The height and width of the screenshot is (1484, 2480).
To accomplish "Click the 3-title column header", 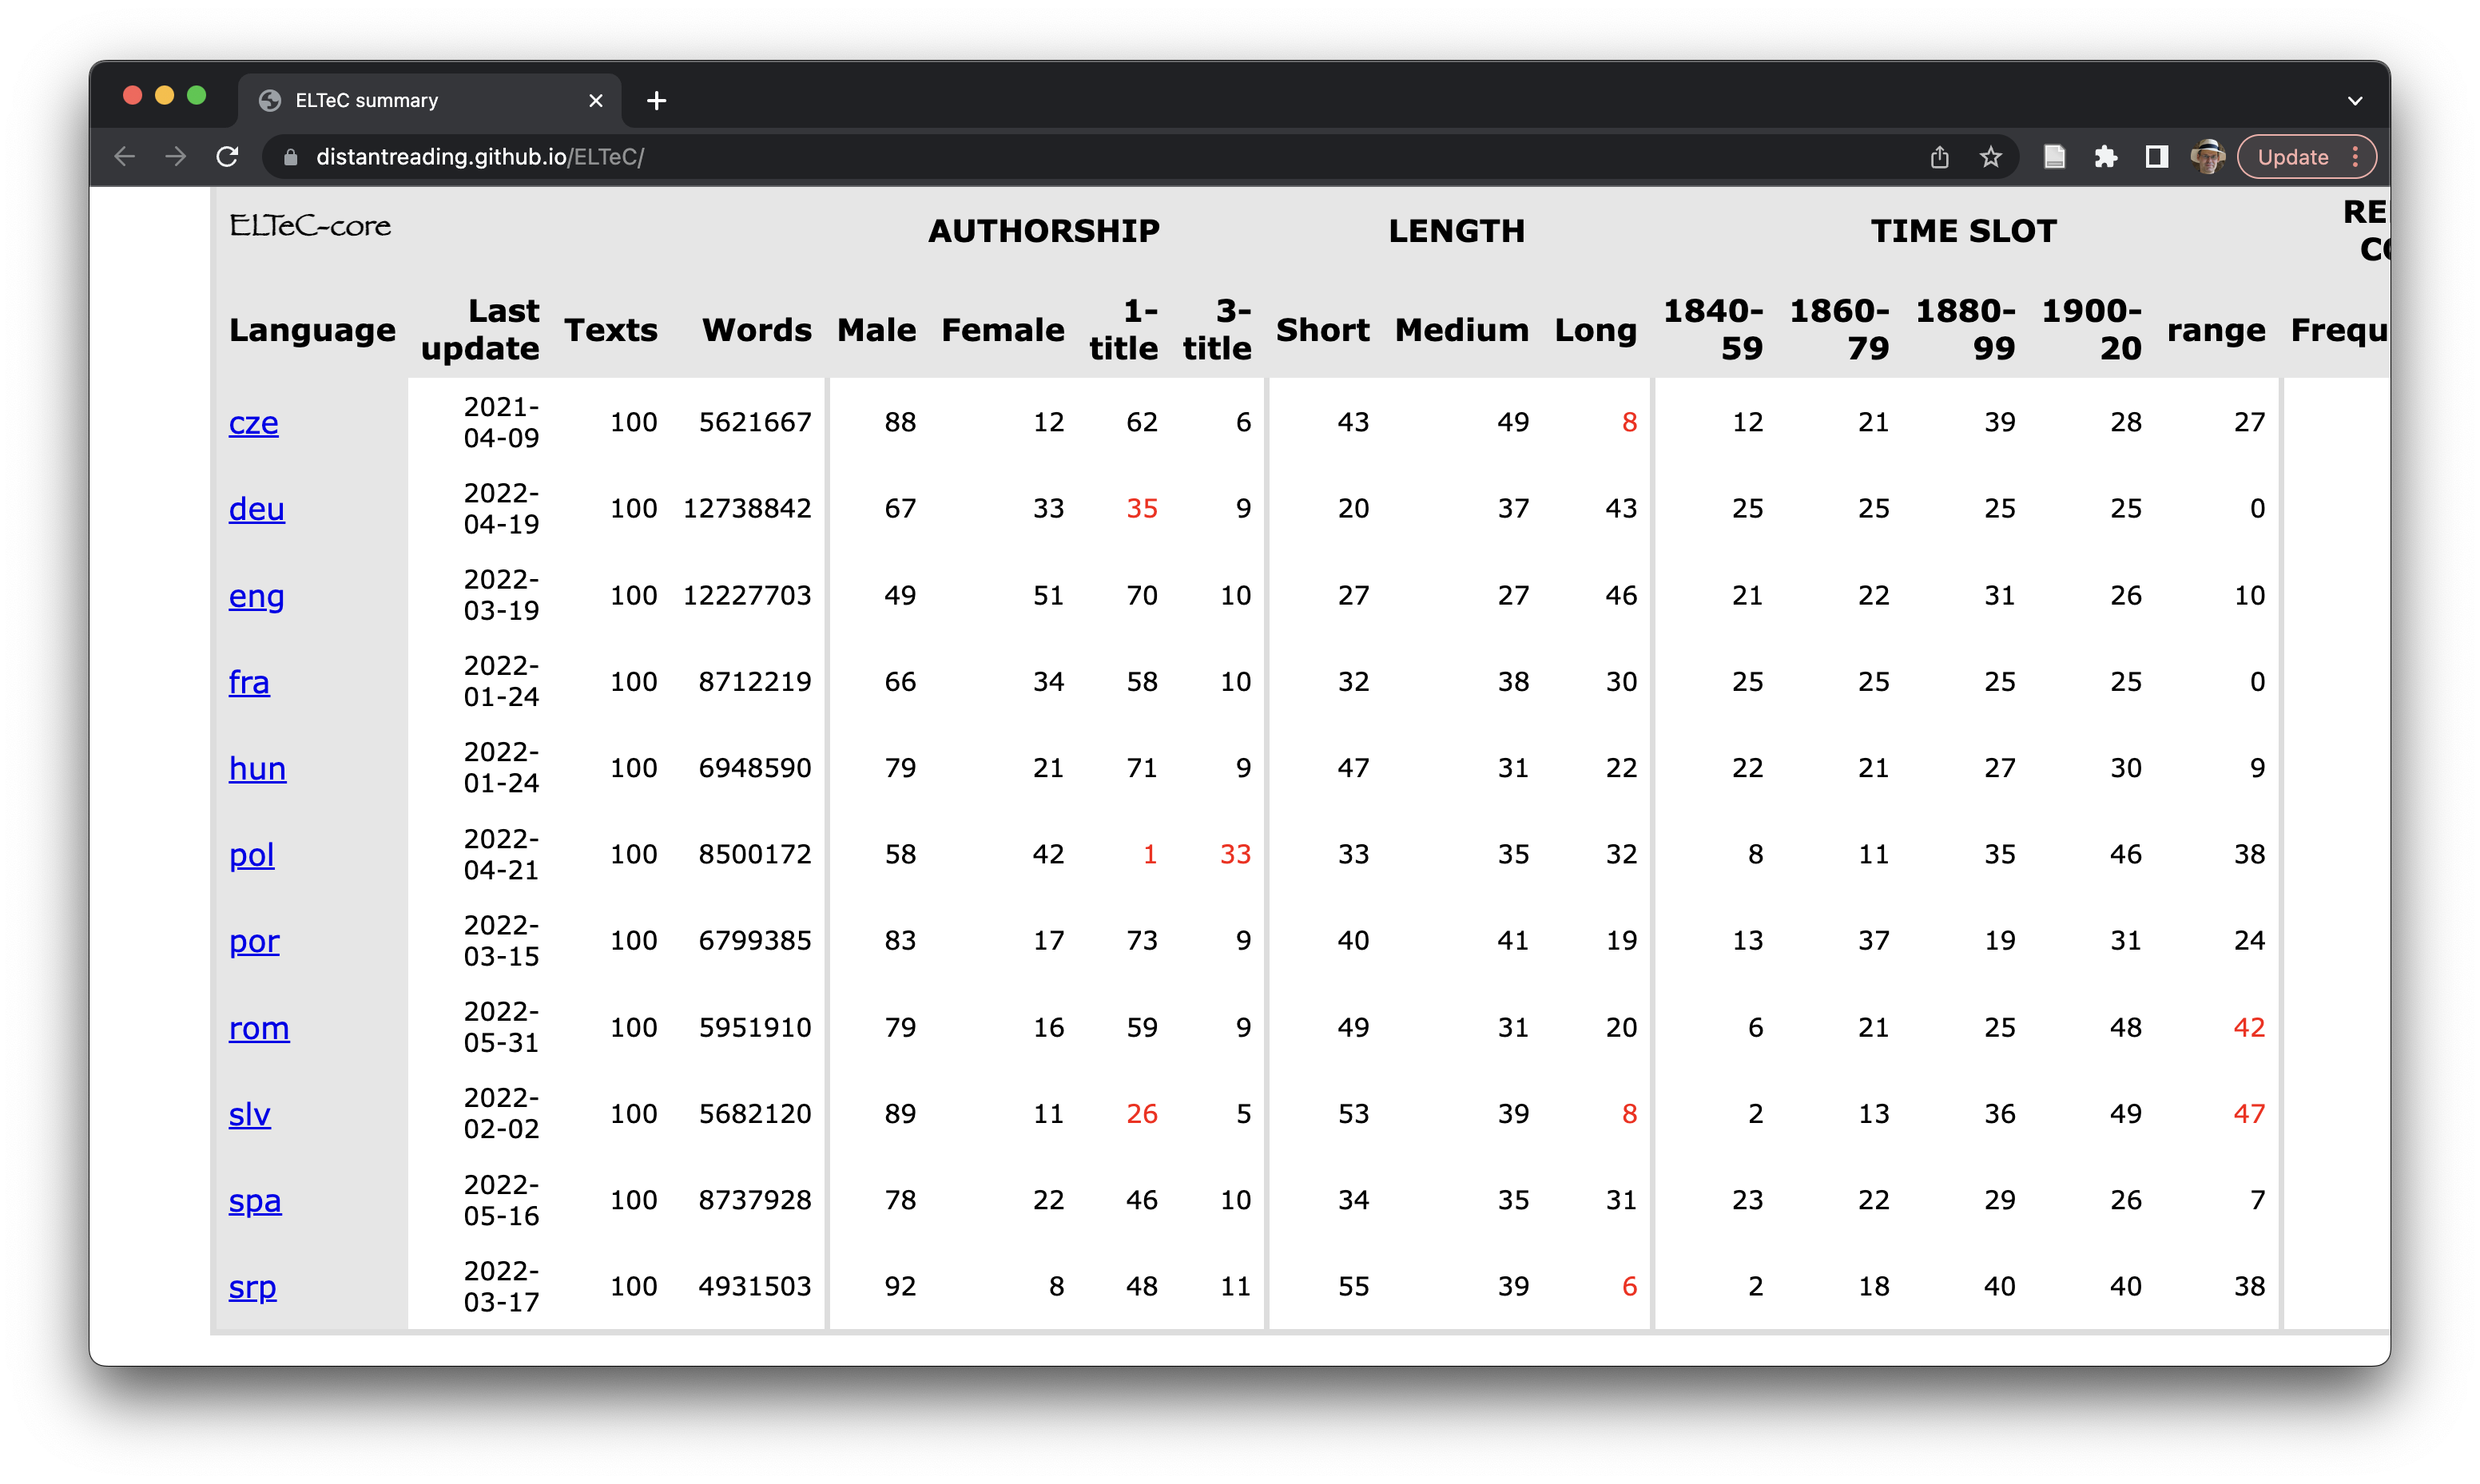I will pyautogui.click(x=1217, y=329).
